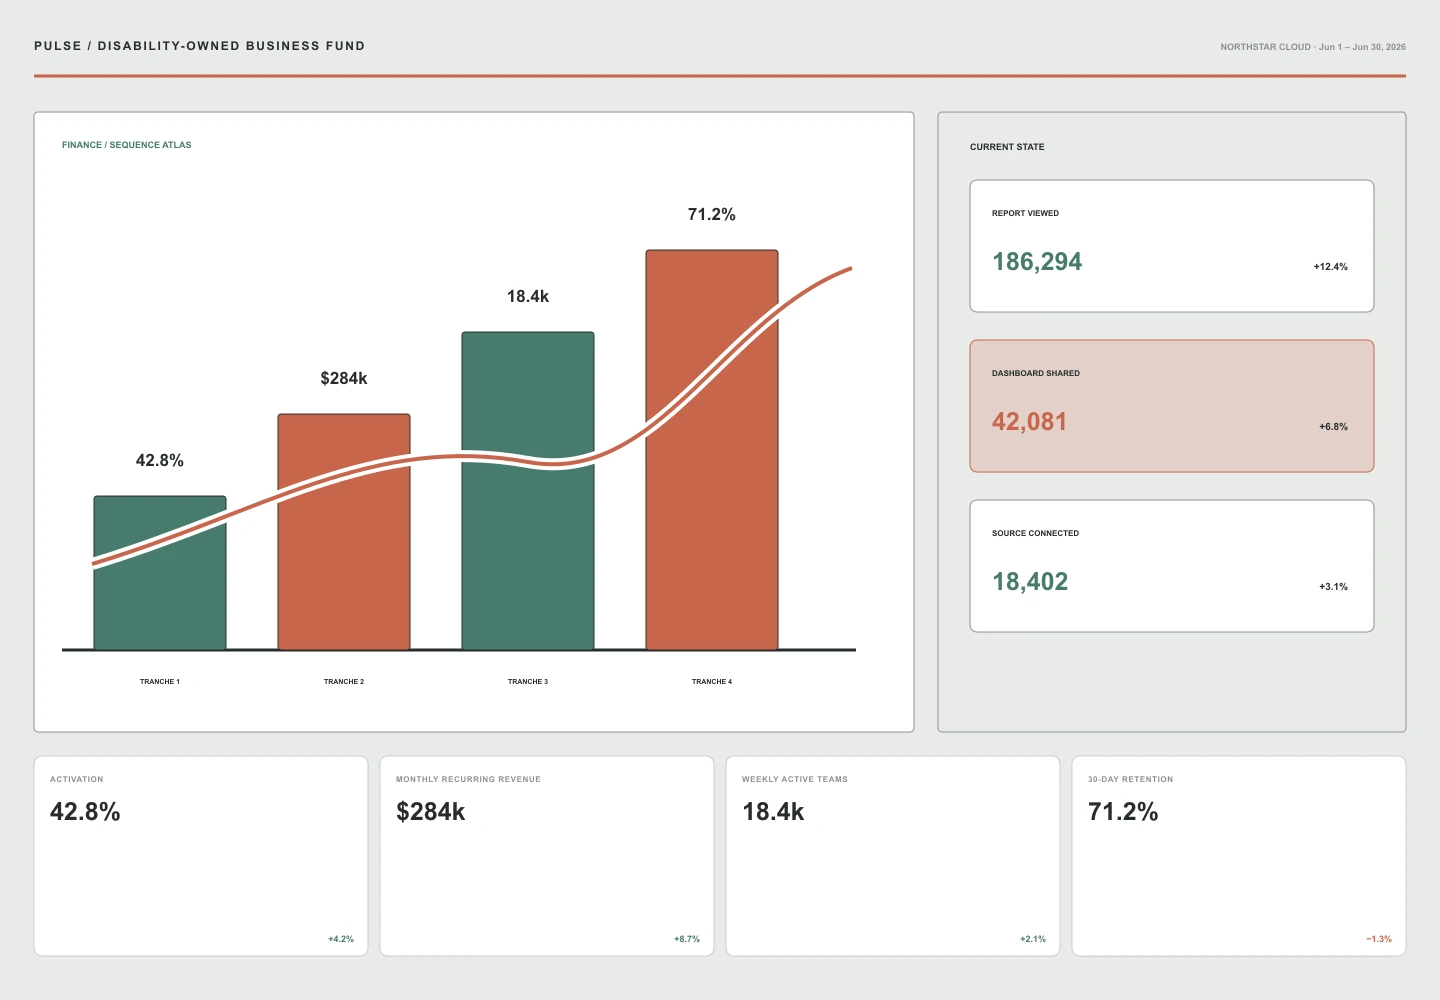The image size is (1440, 1000).
Task: Open the 30-Day Retention tile
Action: click(1239, 856)
